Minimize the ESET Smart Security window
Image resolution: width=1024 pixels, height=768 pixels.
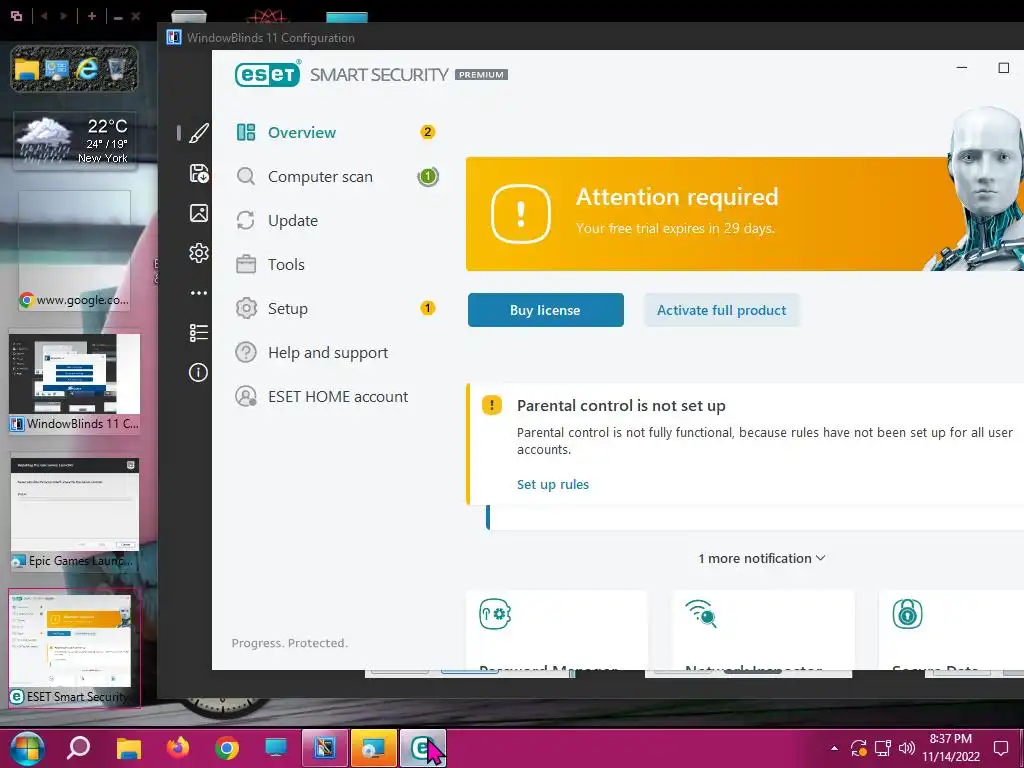961,67
